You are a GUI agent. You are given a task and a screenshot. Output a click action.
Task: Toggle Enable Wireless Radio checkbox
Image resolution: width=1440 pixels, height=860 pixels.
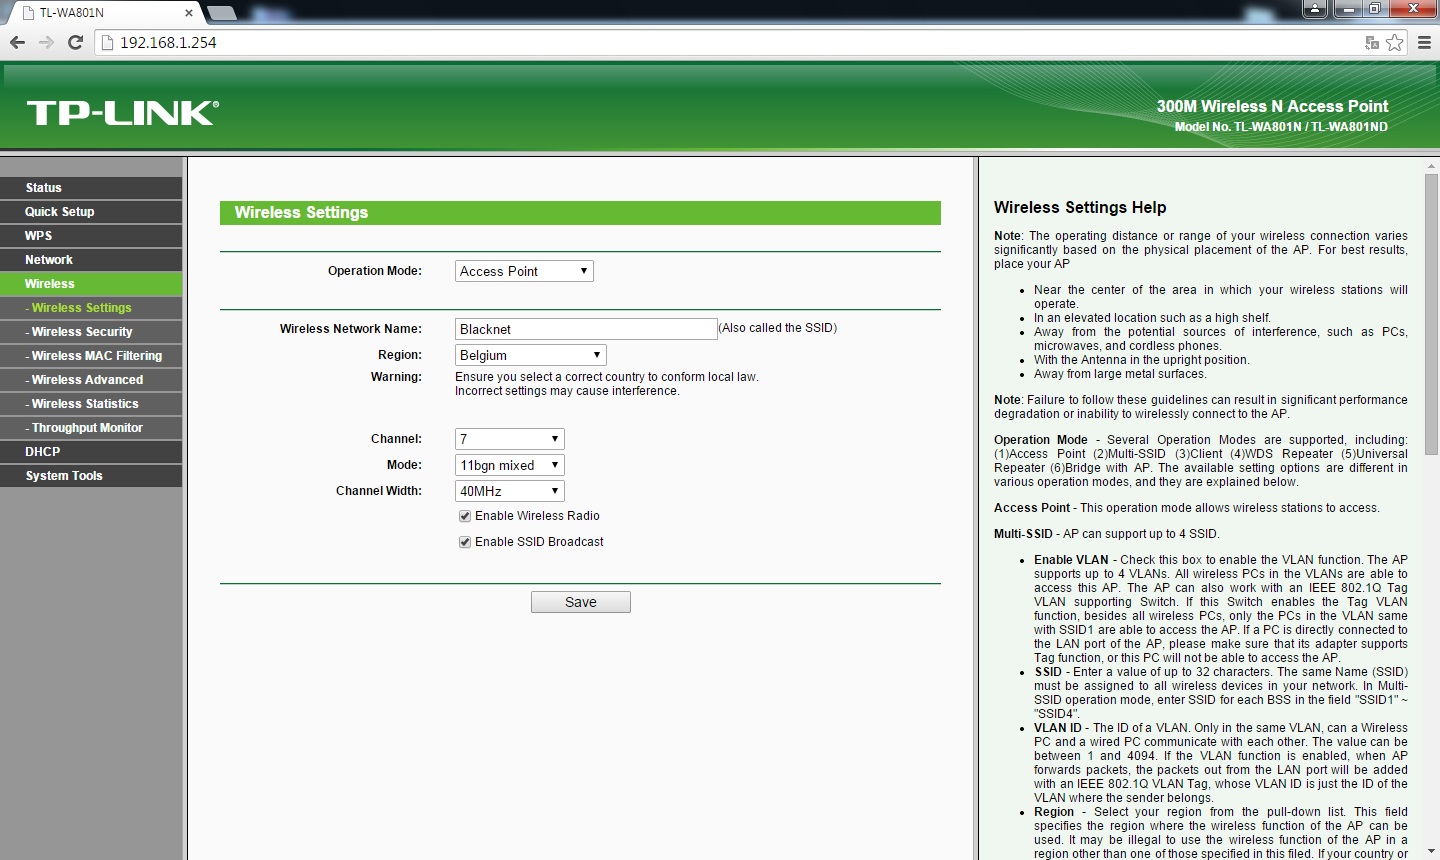point(465,516)
